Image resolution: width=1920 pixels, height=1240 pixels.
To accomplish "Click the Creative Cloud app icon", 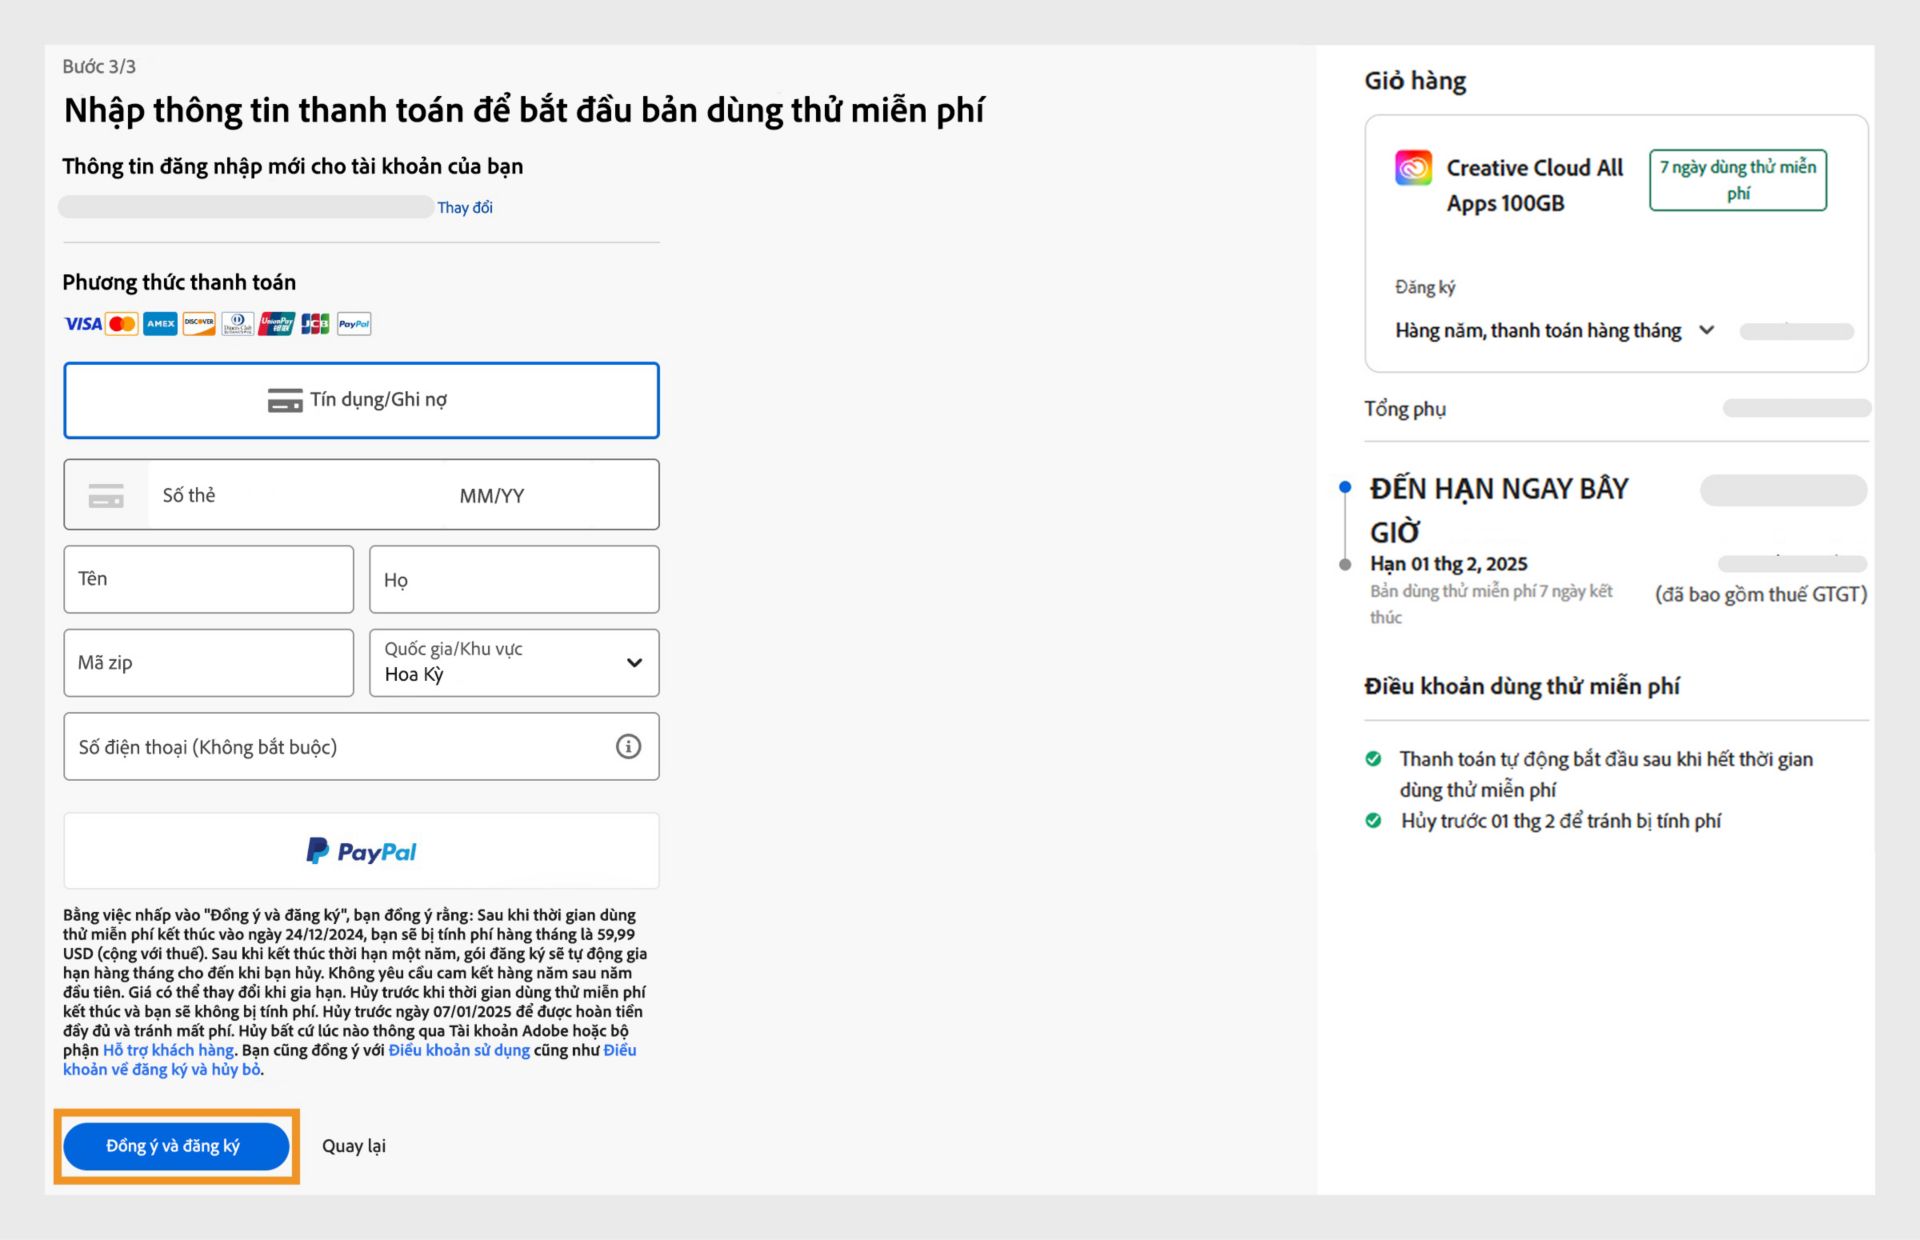I will click(x=1413, y=167).
